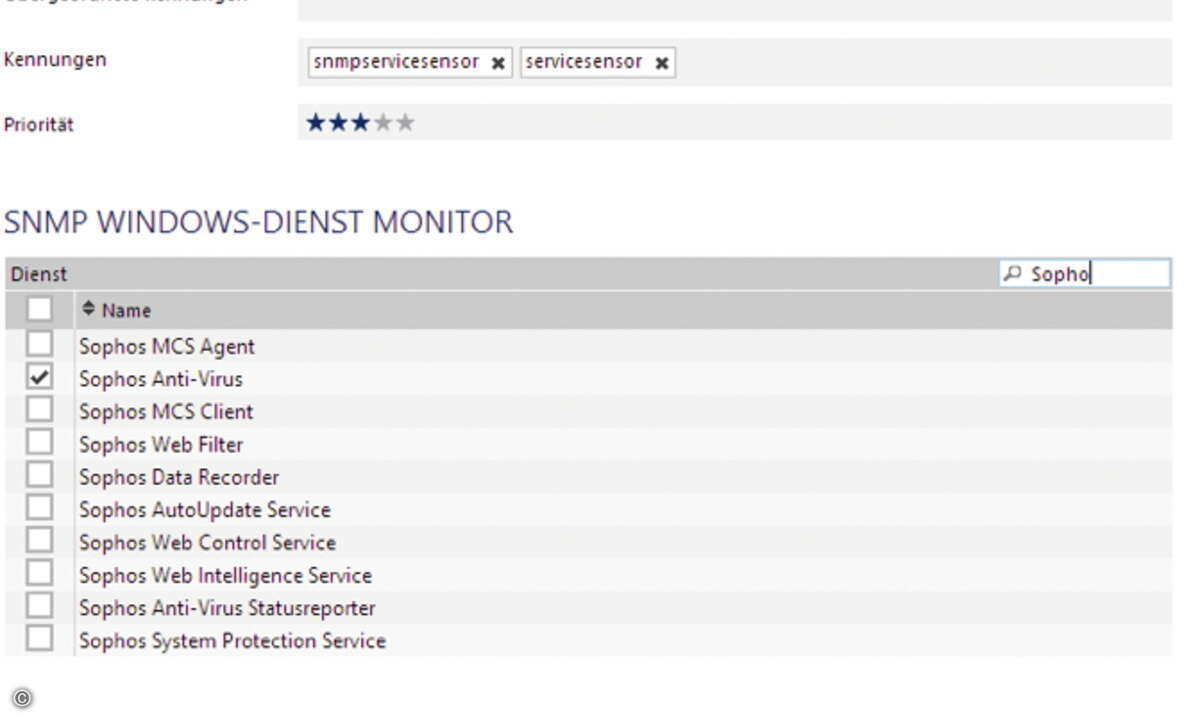The height and width of the screenshot is (720, 1200).
Task: Sort services by Name arrow icon
Action: pyautogui.click(x=89, y=310)
